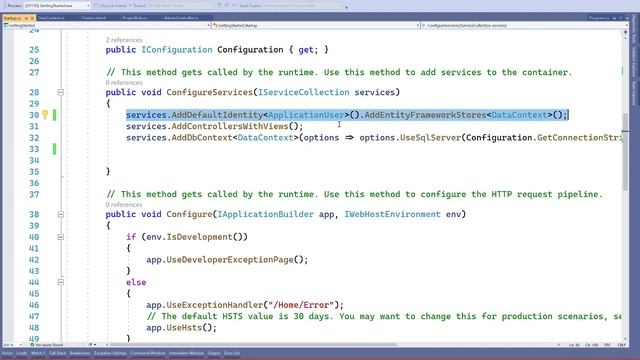Click line number 33 in the gutter
Viewport: 640px width, 360px height.
(x=34, y=149)
